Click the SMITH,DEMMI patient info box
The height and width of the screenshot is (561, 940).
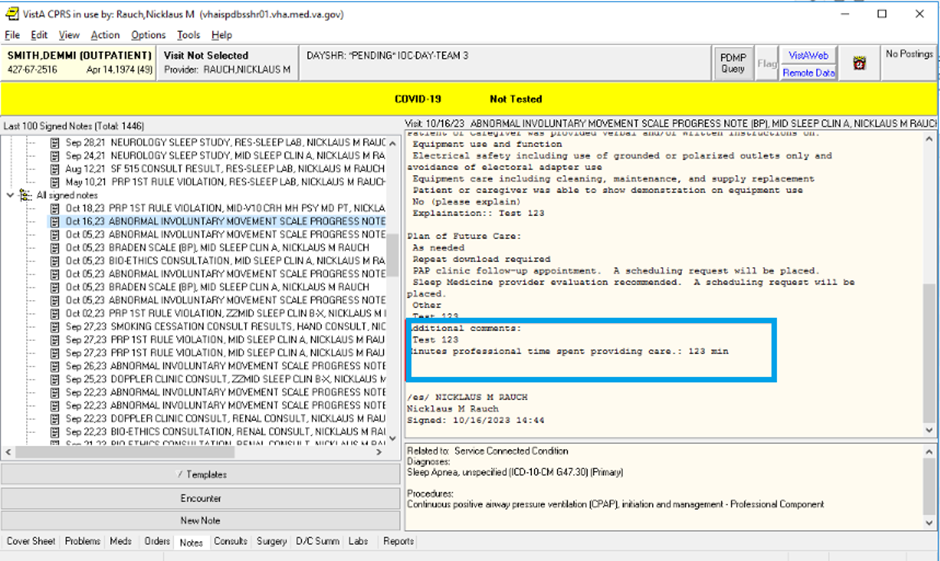click(79, 63)
